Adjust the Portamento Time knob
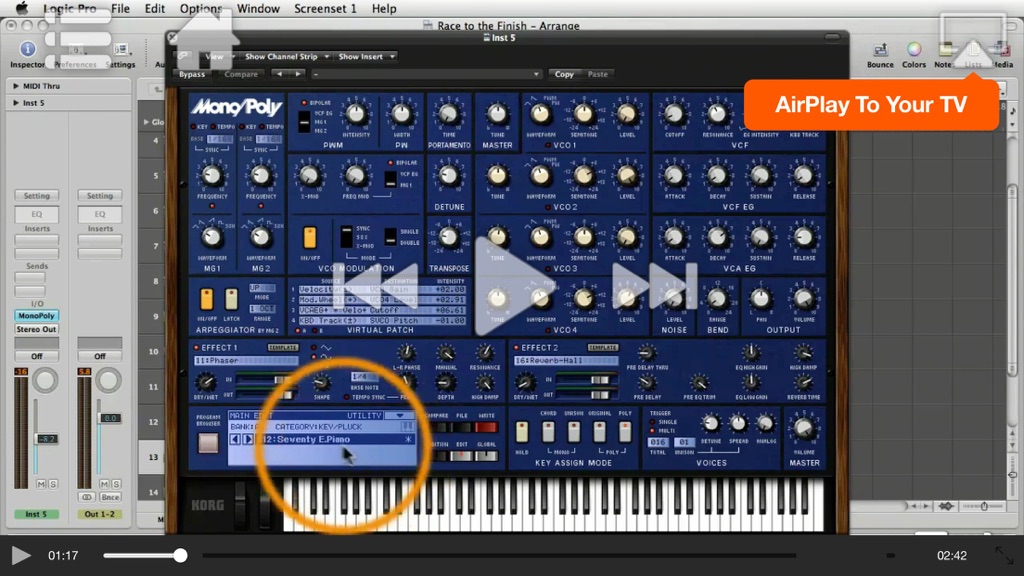 tap(449, 115)
